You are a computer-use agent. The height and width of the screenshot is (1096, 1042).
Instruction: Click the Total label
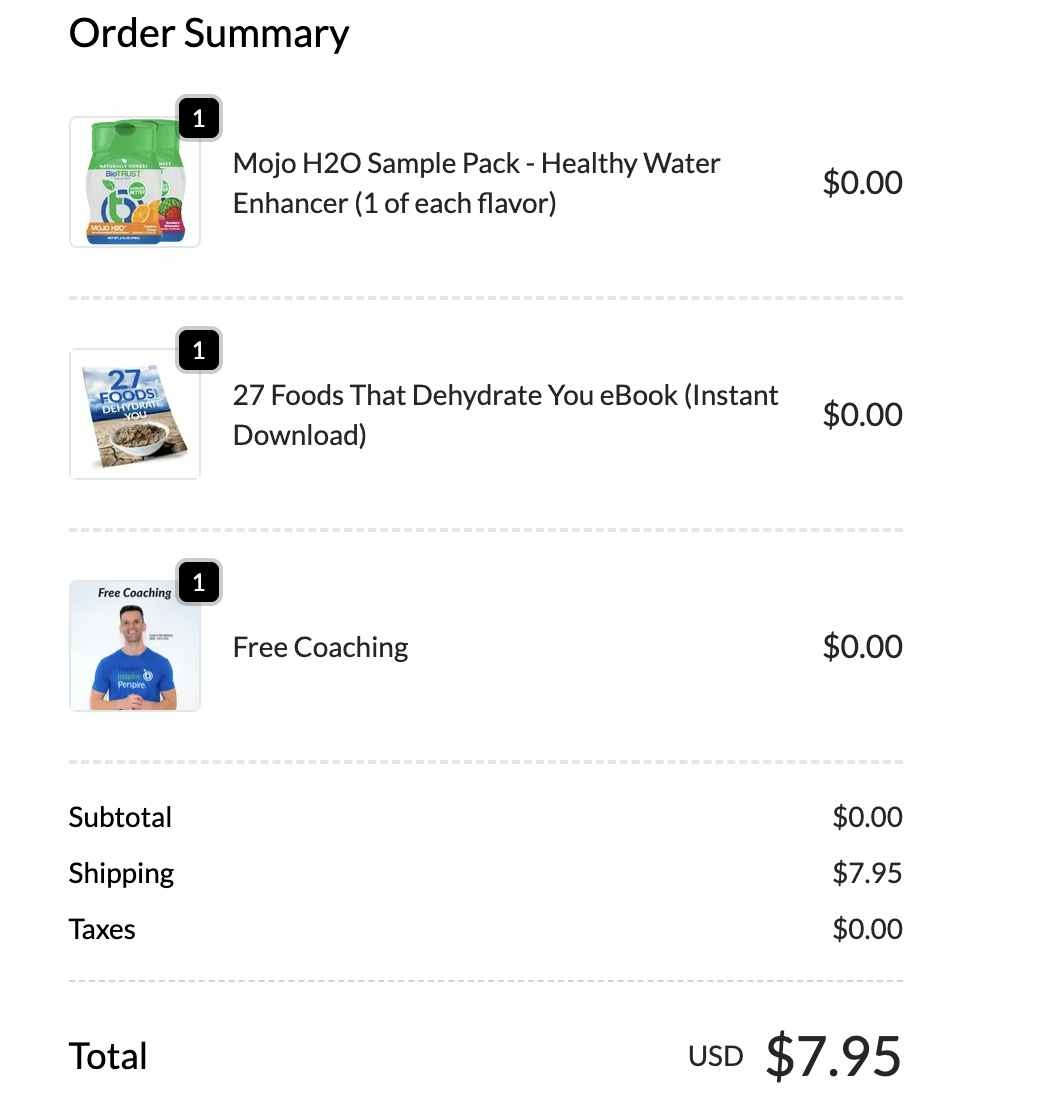(x=108, y=1055)
